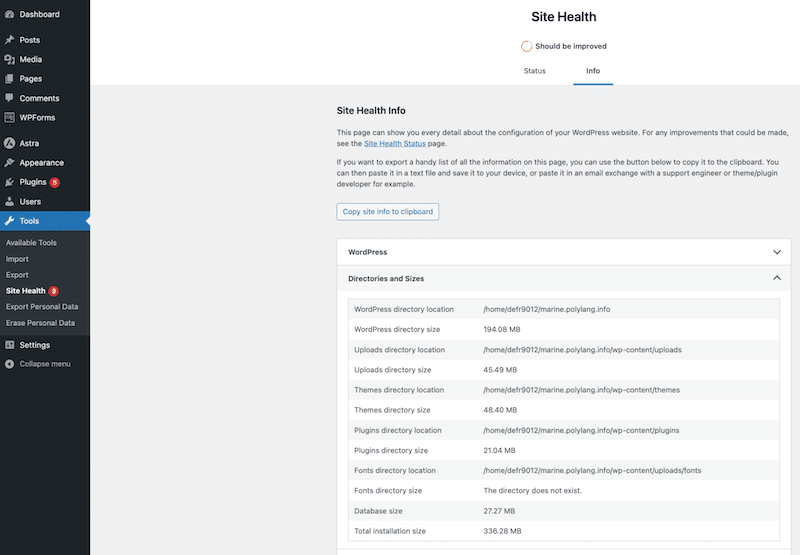Click the value '27.27 MB'

[x=499, y=511]
